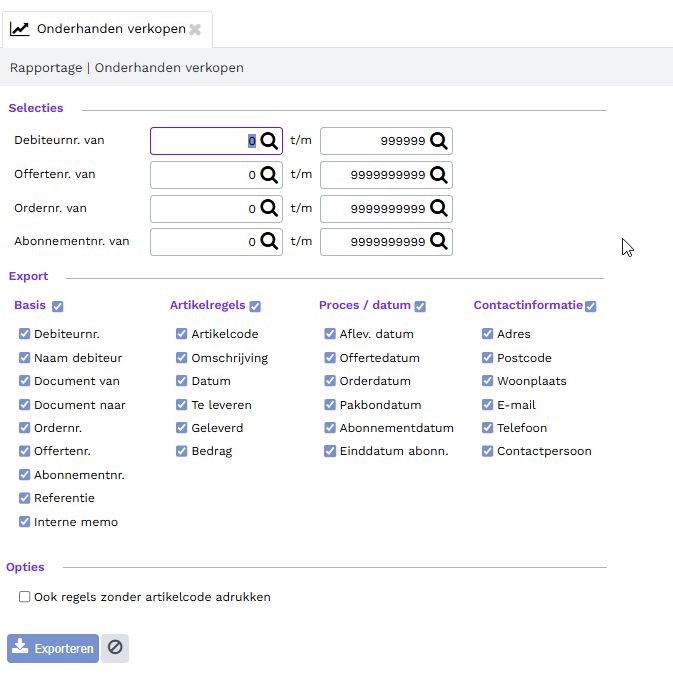Enable Ook regels zonder artikelcode adrukken
Image resolution: width=673 pixels, height=690 pixels.
pos(24,597)
